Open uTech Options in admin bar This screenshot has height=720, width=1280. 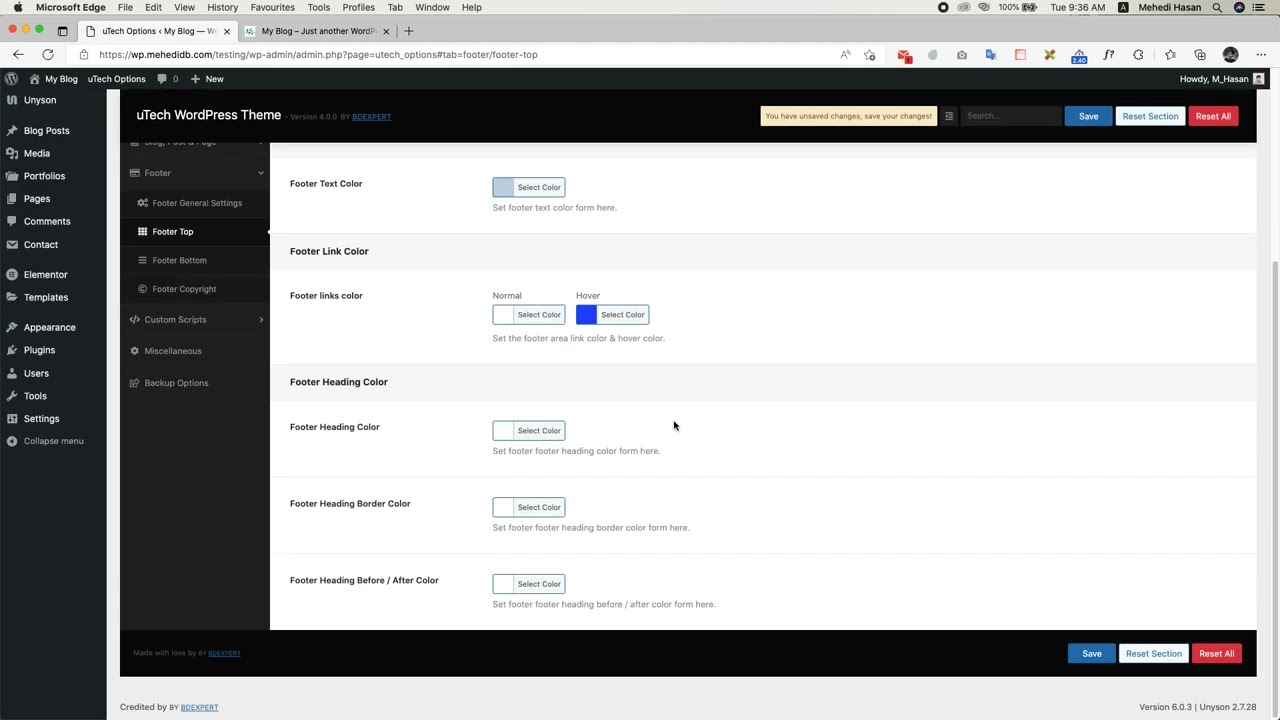pos(116,79)
